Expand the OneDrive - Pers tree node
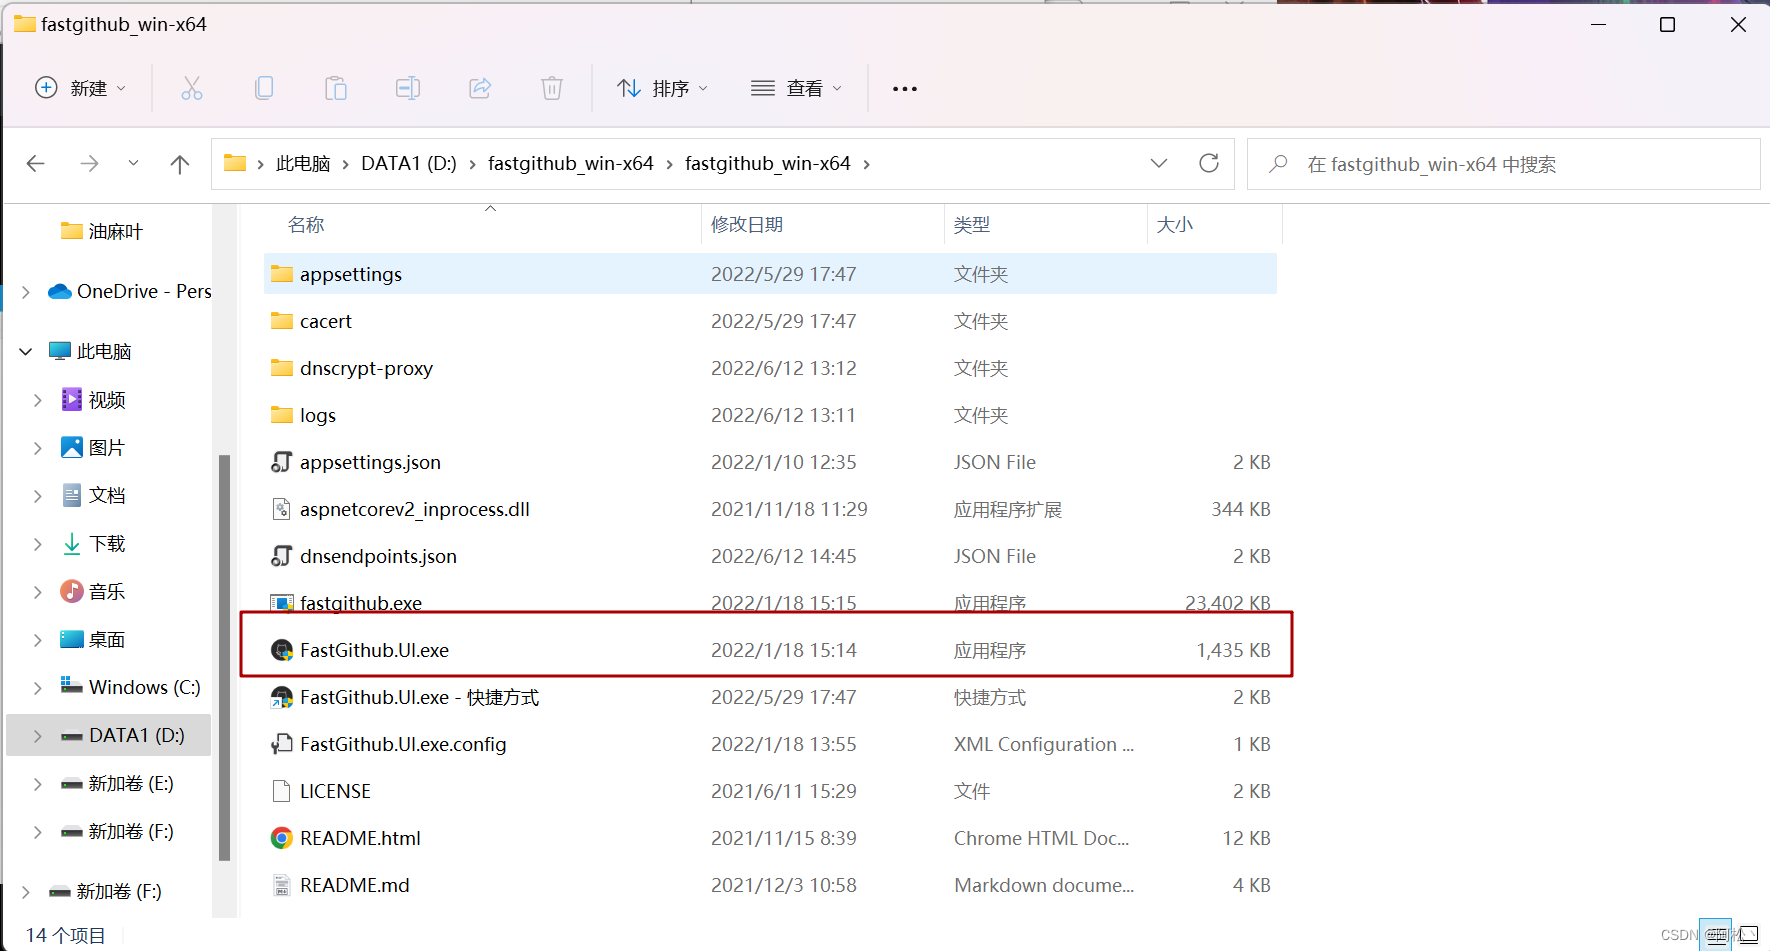Viewport: 1770px width, 951px height. pos(26,292)
